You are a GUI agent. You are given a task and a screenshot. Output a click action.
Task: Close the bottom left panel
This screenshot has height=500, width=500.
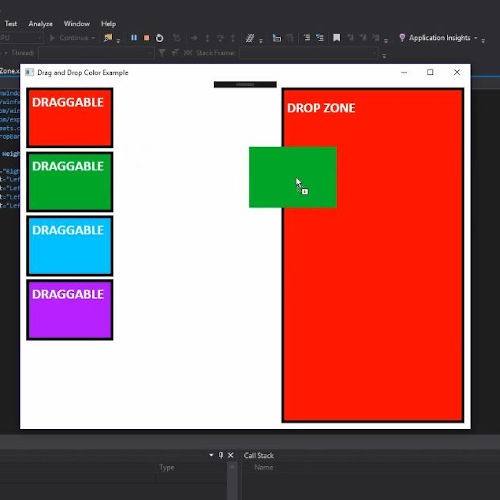pos(230,455)
